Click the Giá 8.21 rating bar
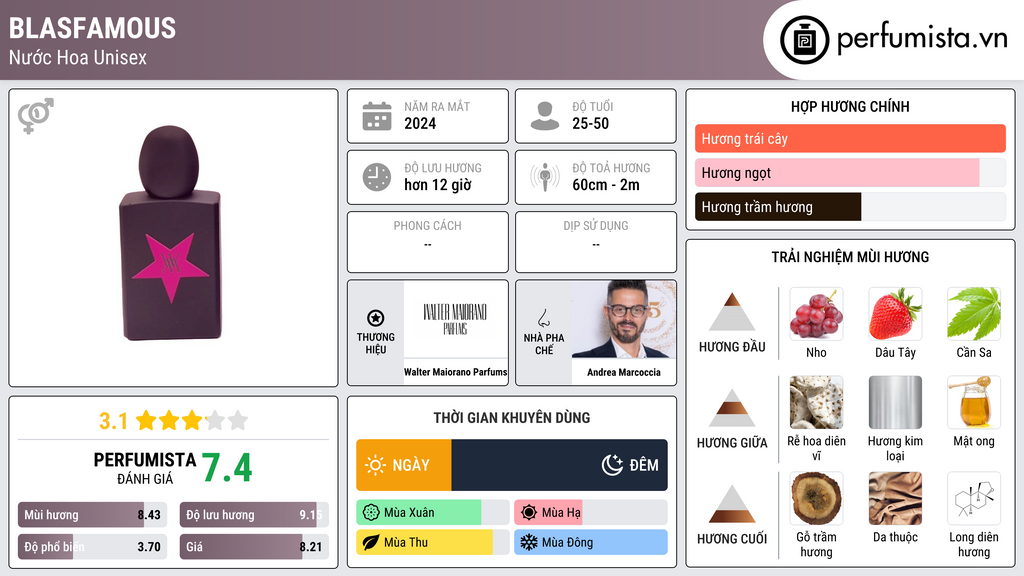Screen dimensions: 1024x576 (254, 547)
